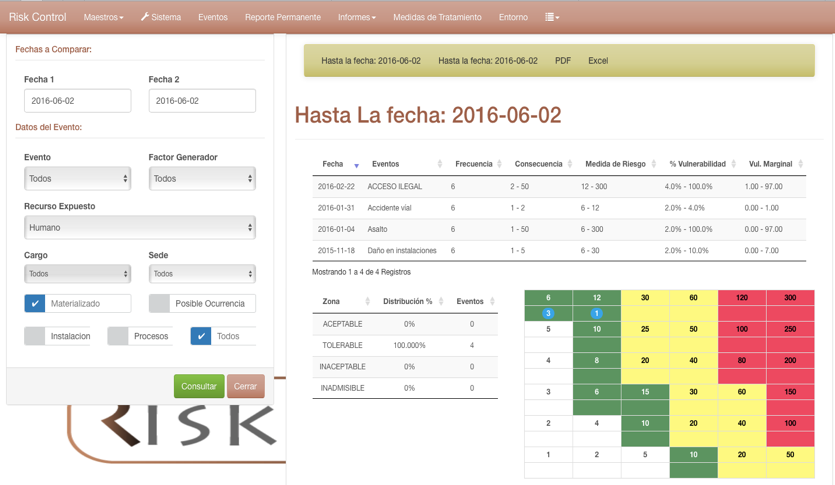Expand the Recurso Expuesto dropdown
The width and height of the screenshot is (835, 485).
[x=139, y=228]
